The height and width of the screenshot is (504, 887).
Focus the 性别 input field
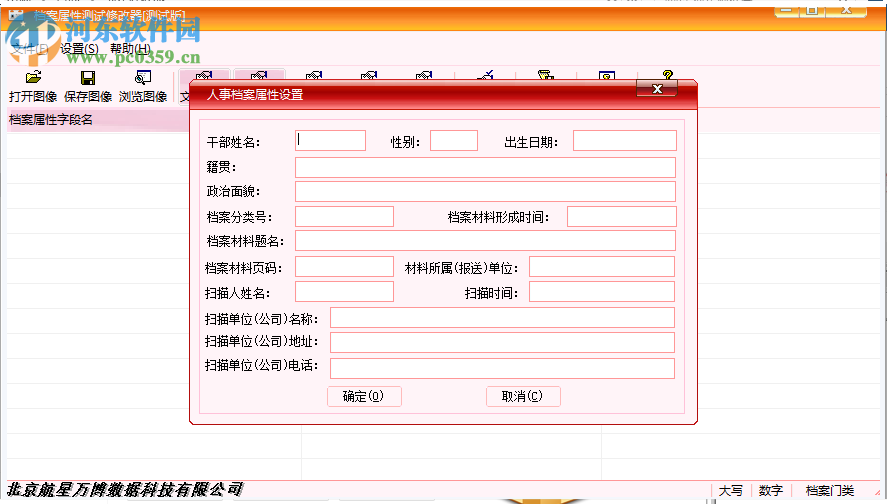(x=454, y=141)
